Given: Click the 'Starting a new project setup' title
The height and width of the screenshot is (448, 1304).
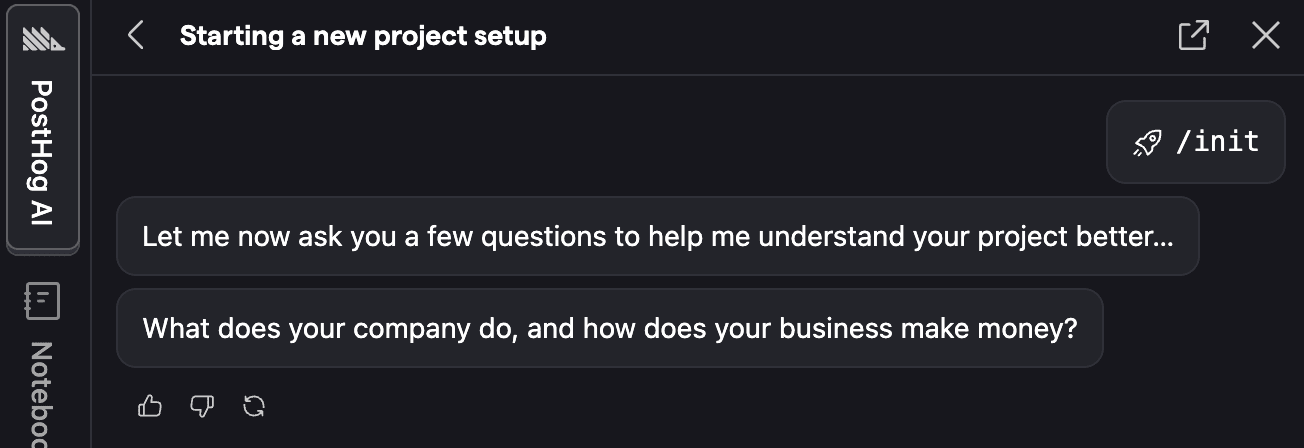Looking at the screenshot, I should (x=363, y=37).
